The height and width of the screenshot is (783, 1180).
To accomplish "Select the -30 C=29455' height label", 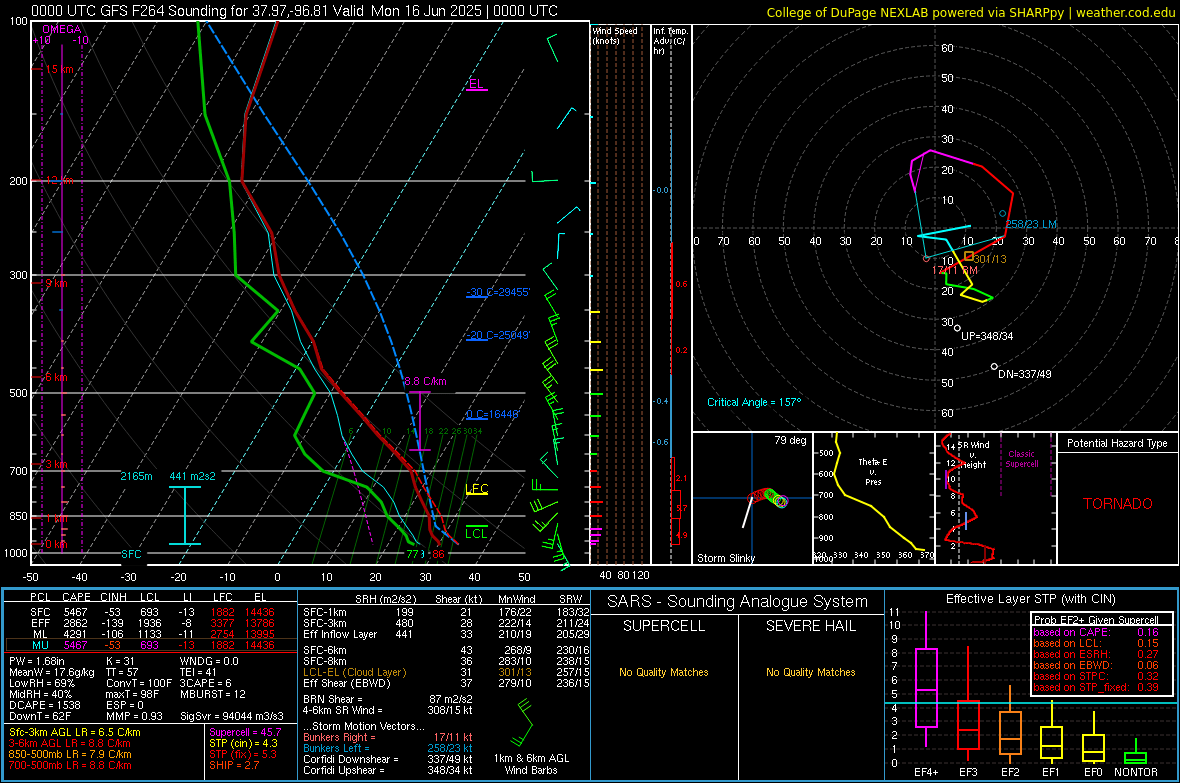I will 498,292.
